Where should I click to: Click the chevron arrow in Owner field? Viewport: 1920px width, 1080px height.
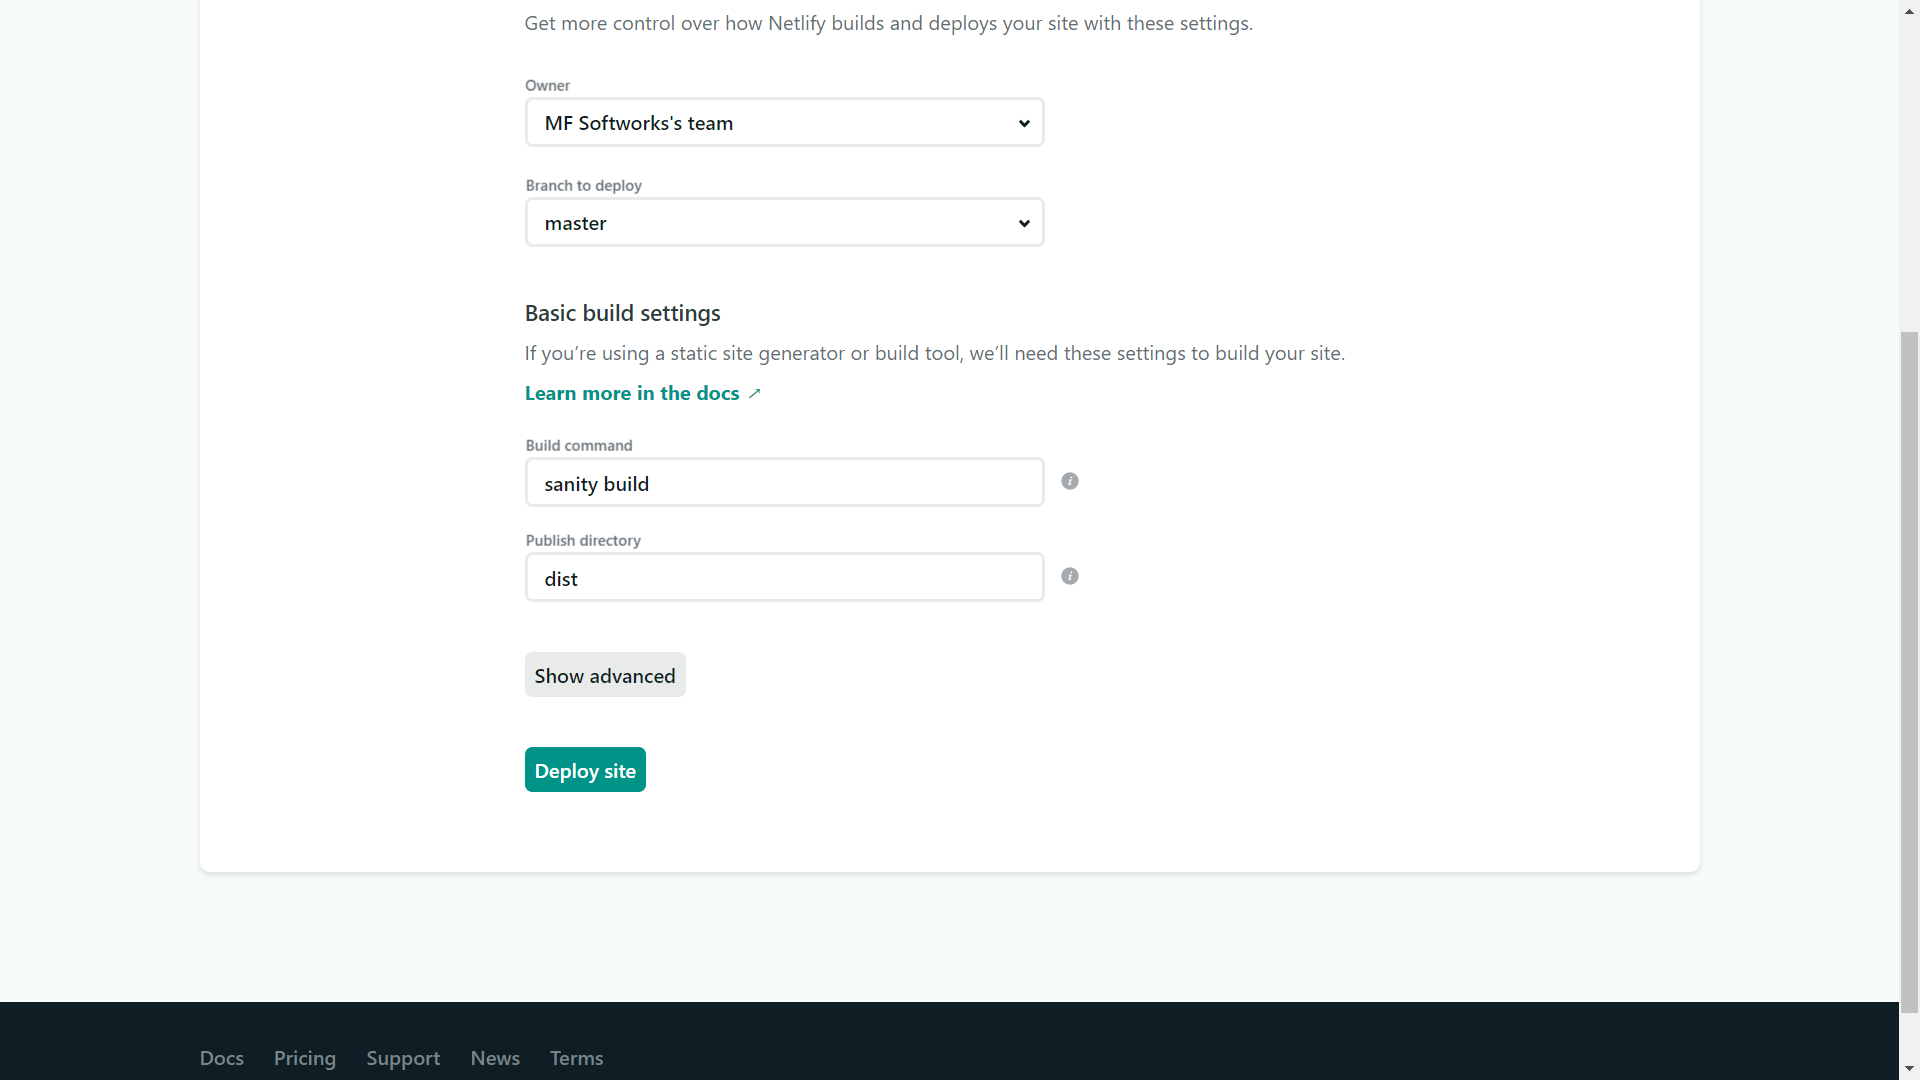coord(1024,124)
